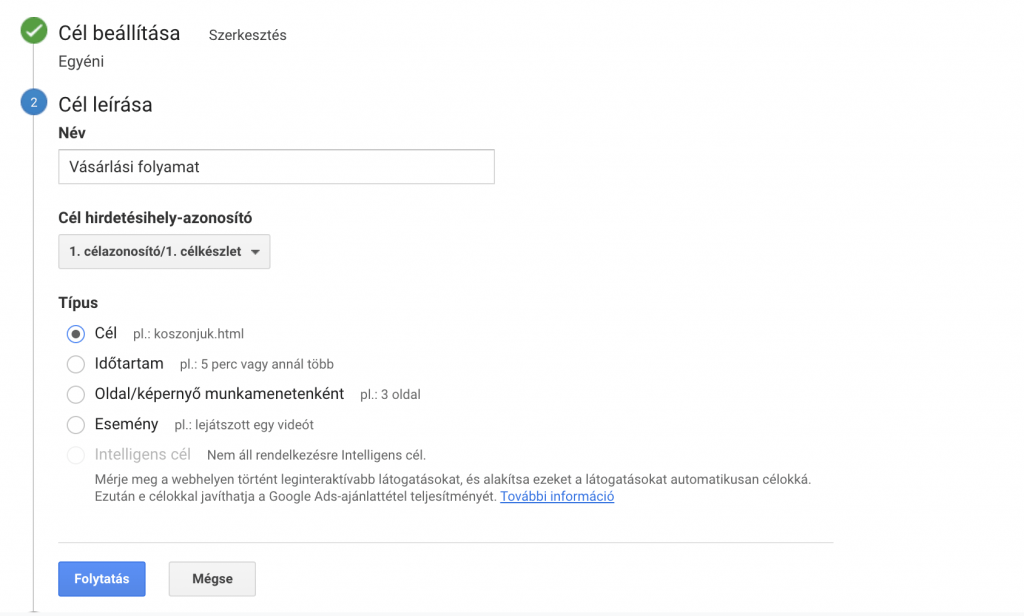This screenshot has width=1024, height=616.
Task: Click the blue step 2 circle icon
Action: [33, 103]
